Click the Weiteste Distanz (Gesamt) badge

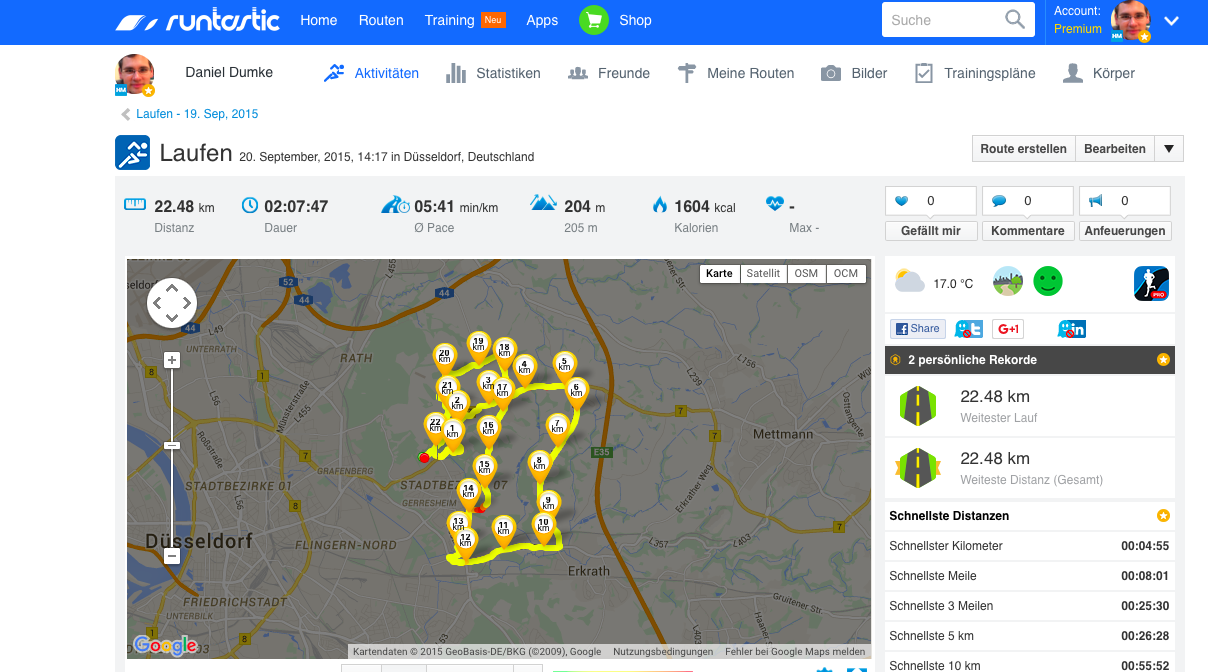916,467
